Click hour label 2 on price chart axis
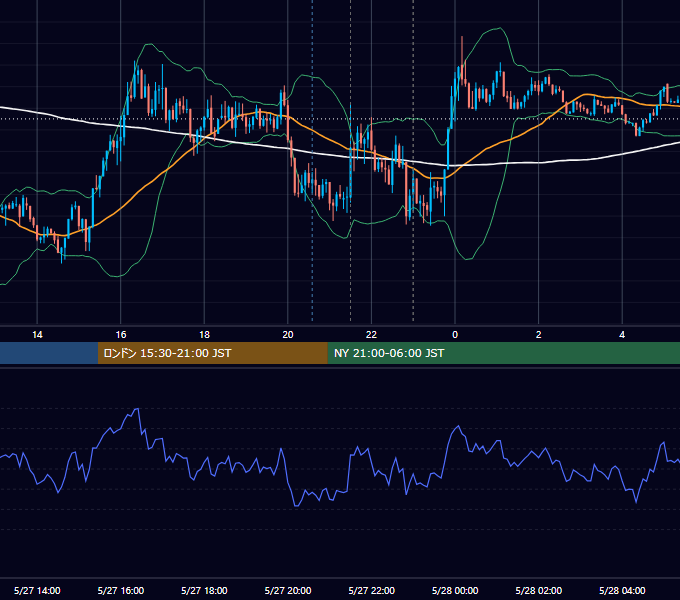Image resolution: width=680 pixels, height=600 pixels. click(x=539, y=335)
